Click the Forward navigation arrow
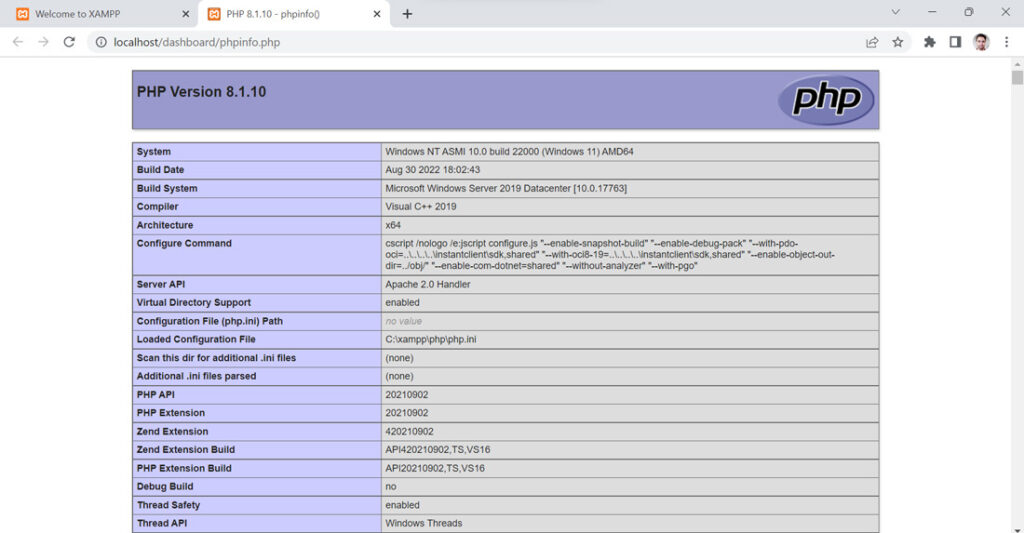This screenshot has height=533, width=1024. coord(43,42)
